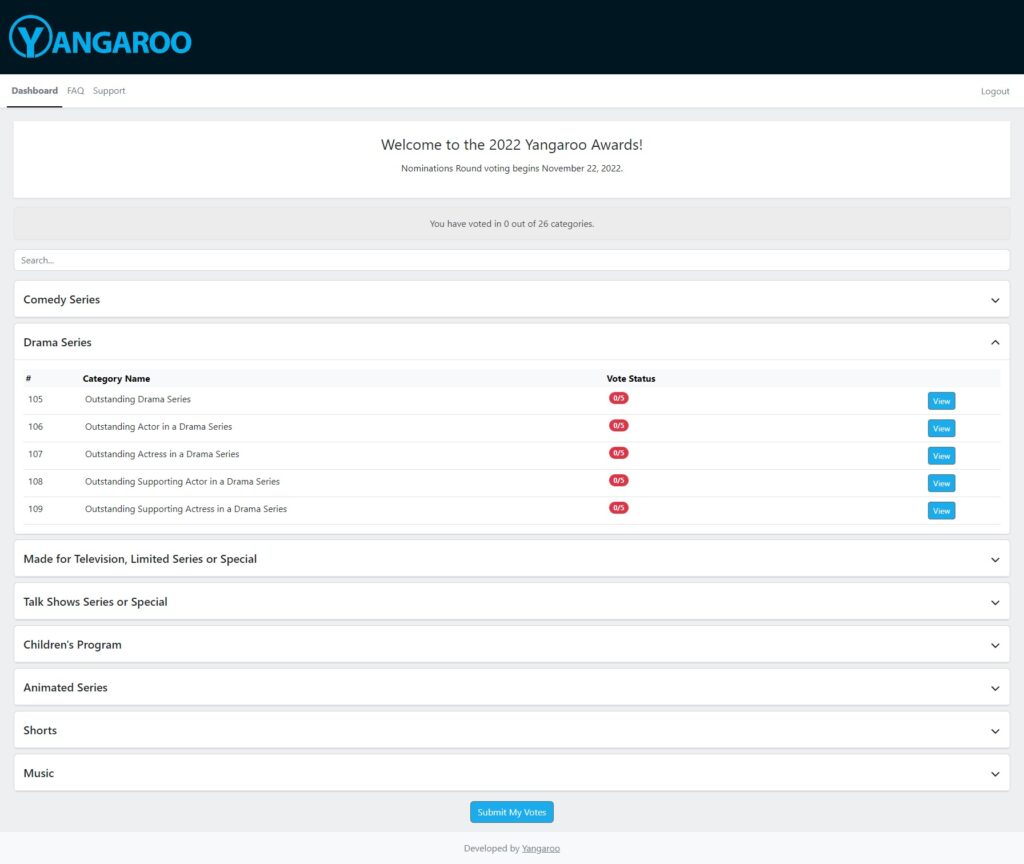Viewport: 1024px width, 864px height.
Task: View Outstanding Actor in a Drama Series
Action: pyautogui.click(x=941, y=428)
